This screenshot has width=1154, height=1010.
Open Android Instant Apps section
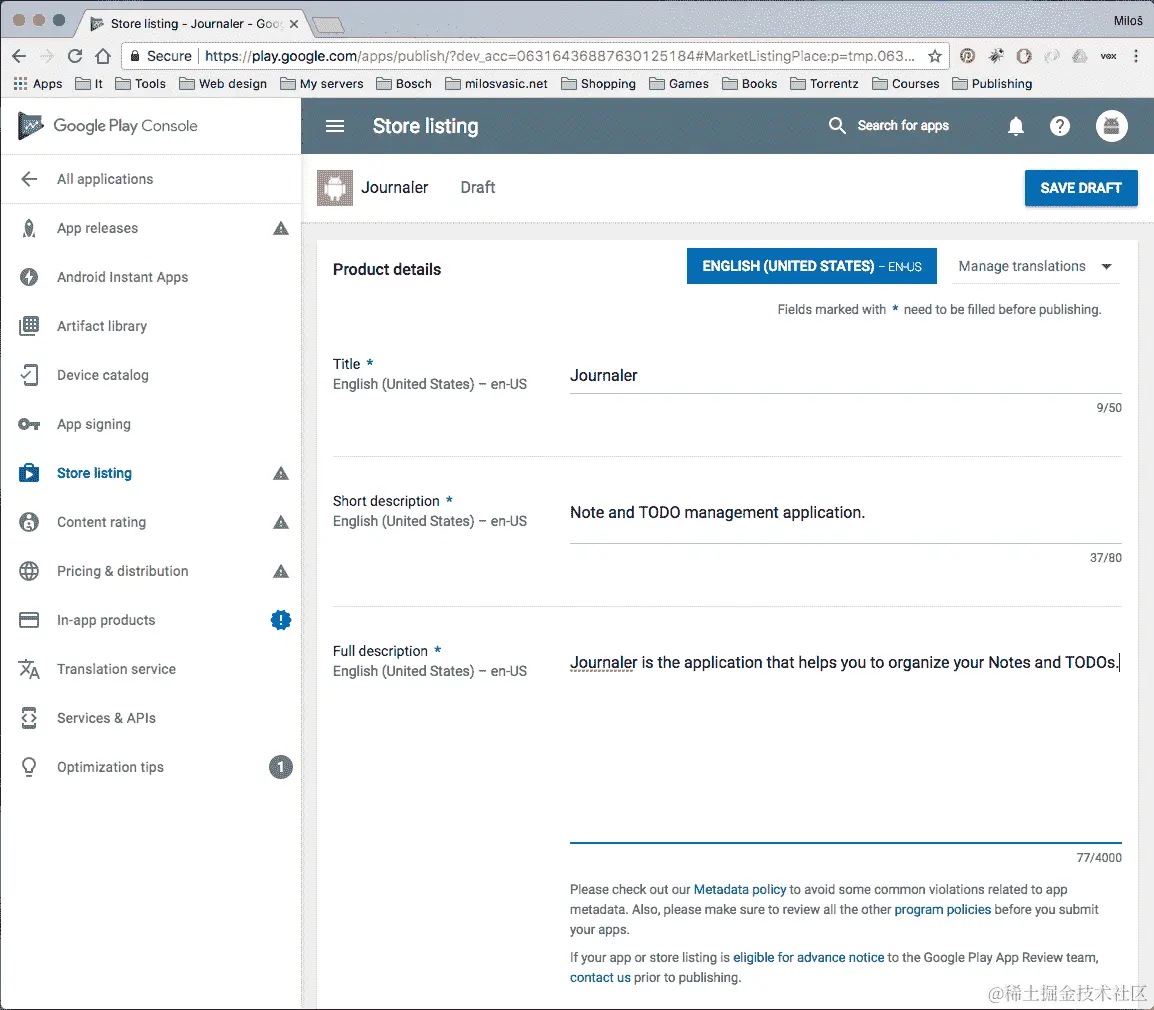pos(122,278)
